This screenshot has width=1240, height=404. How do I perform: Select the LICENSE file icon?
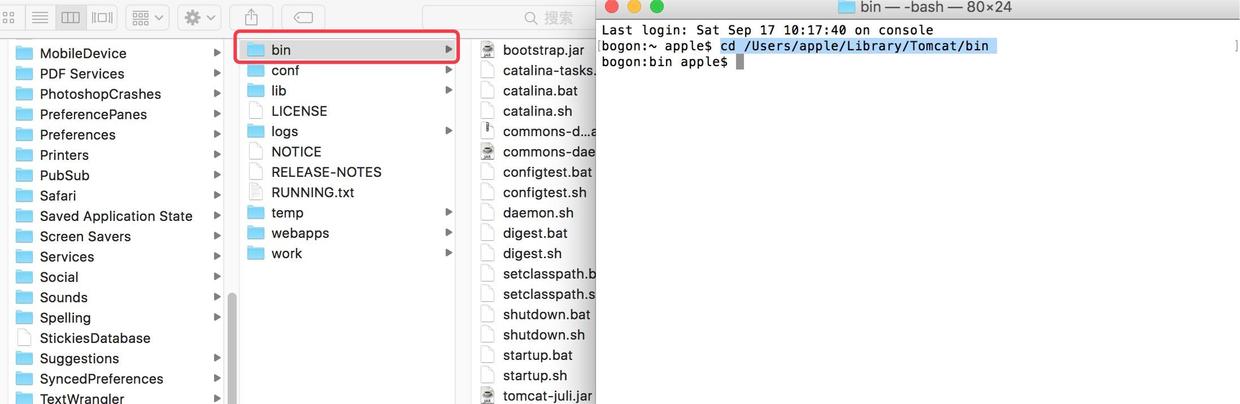[255, 111]
